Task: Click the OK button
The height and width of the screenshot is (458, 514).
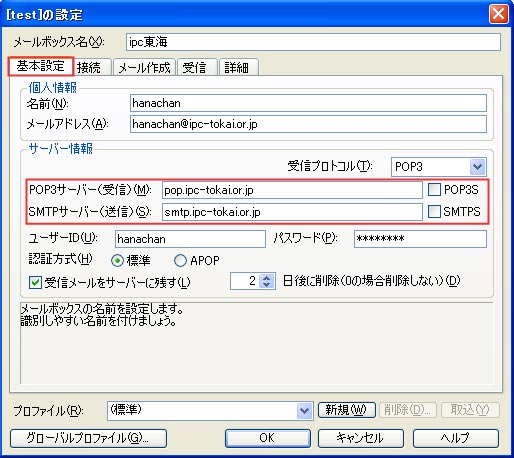Action: point(268,438)
